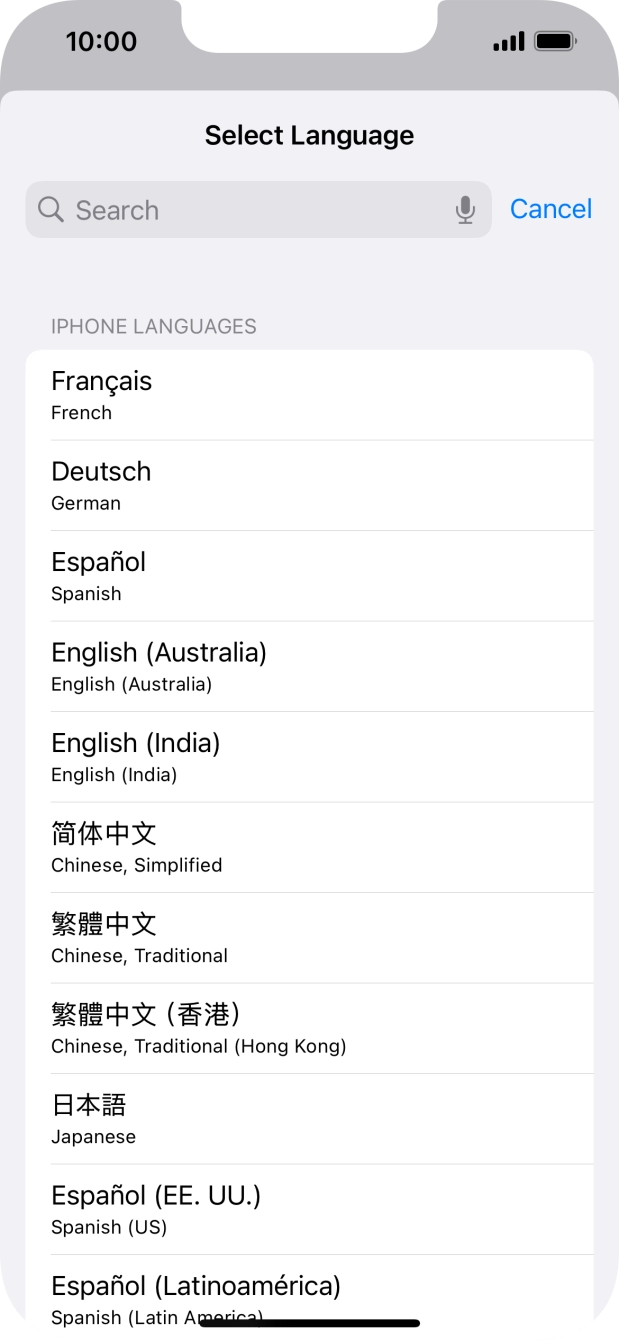Tap the battery indicator in status bar

[556, 41]
